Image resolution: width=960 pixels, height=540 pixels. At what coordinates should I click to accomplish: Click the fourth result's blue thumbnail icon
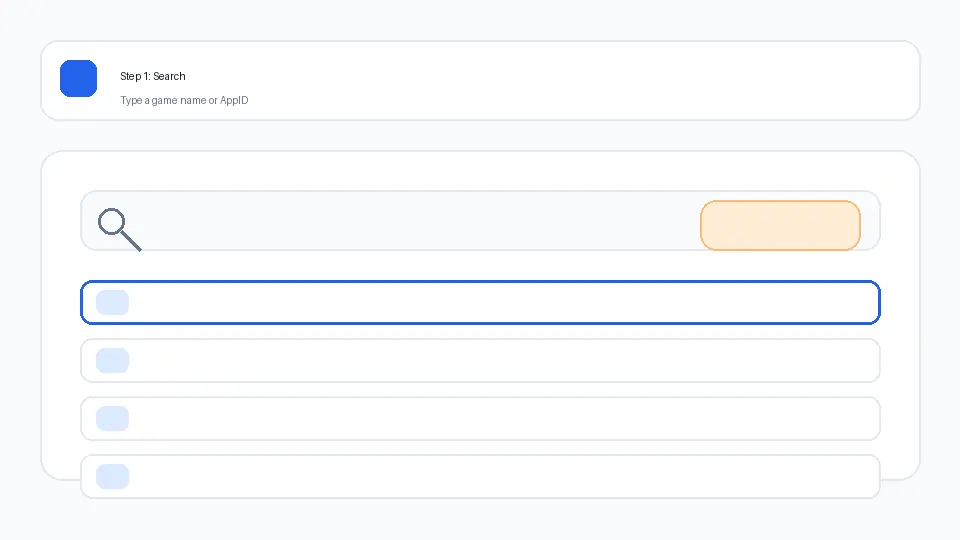112,476
